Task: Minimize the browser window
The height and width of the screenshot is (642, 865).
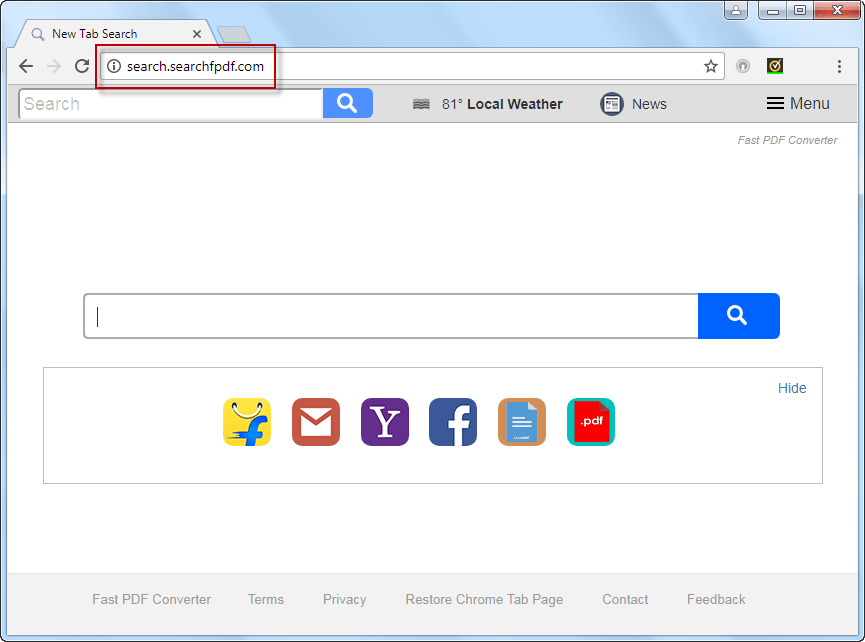Action: pyautogui.click(x=772, y=10)
